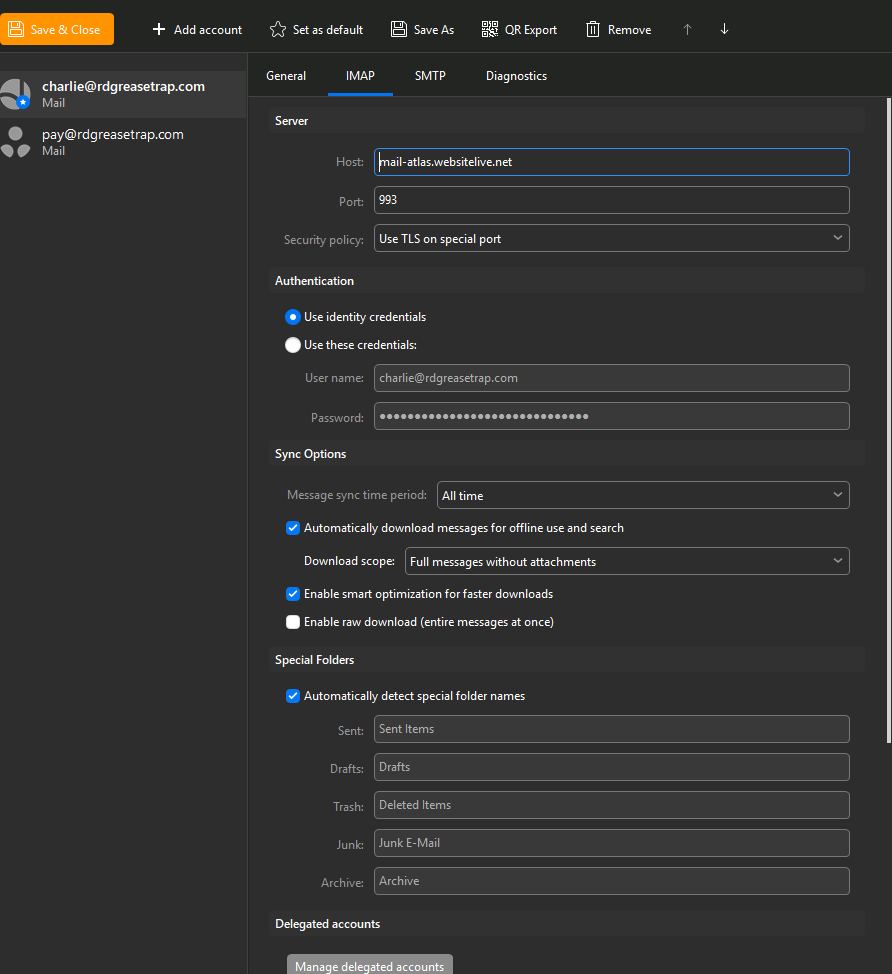Expand the Message sync time period dropdown
Viewport: 892px width, 974px height.
click(x=642, y=495)
